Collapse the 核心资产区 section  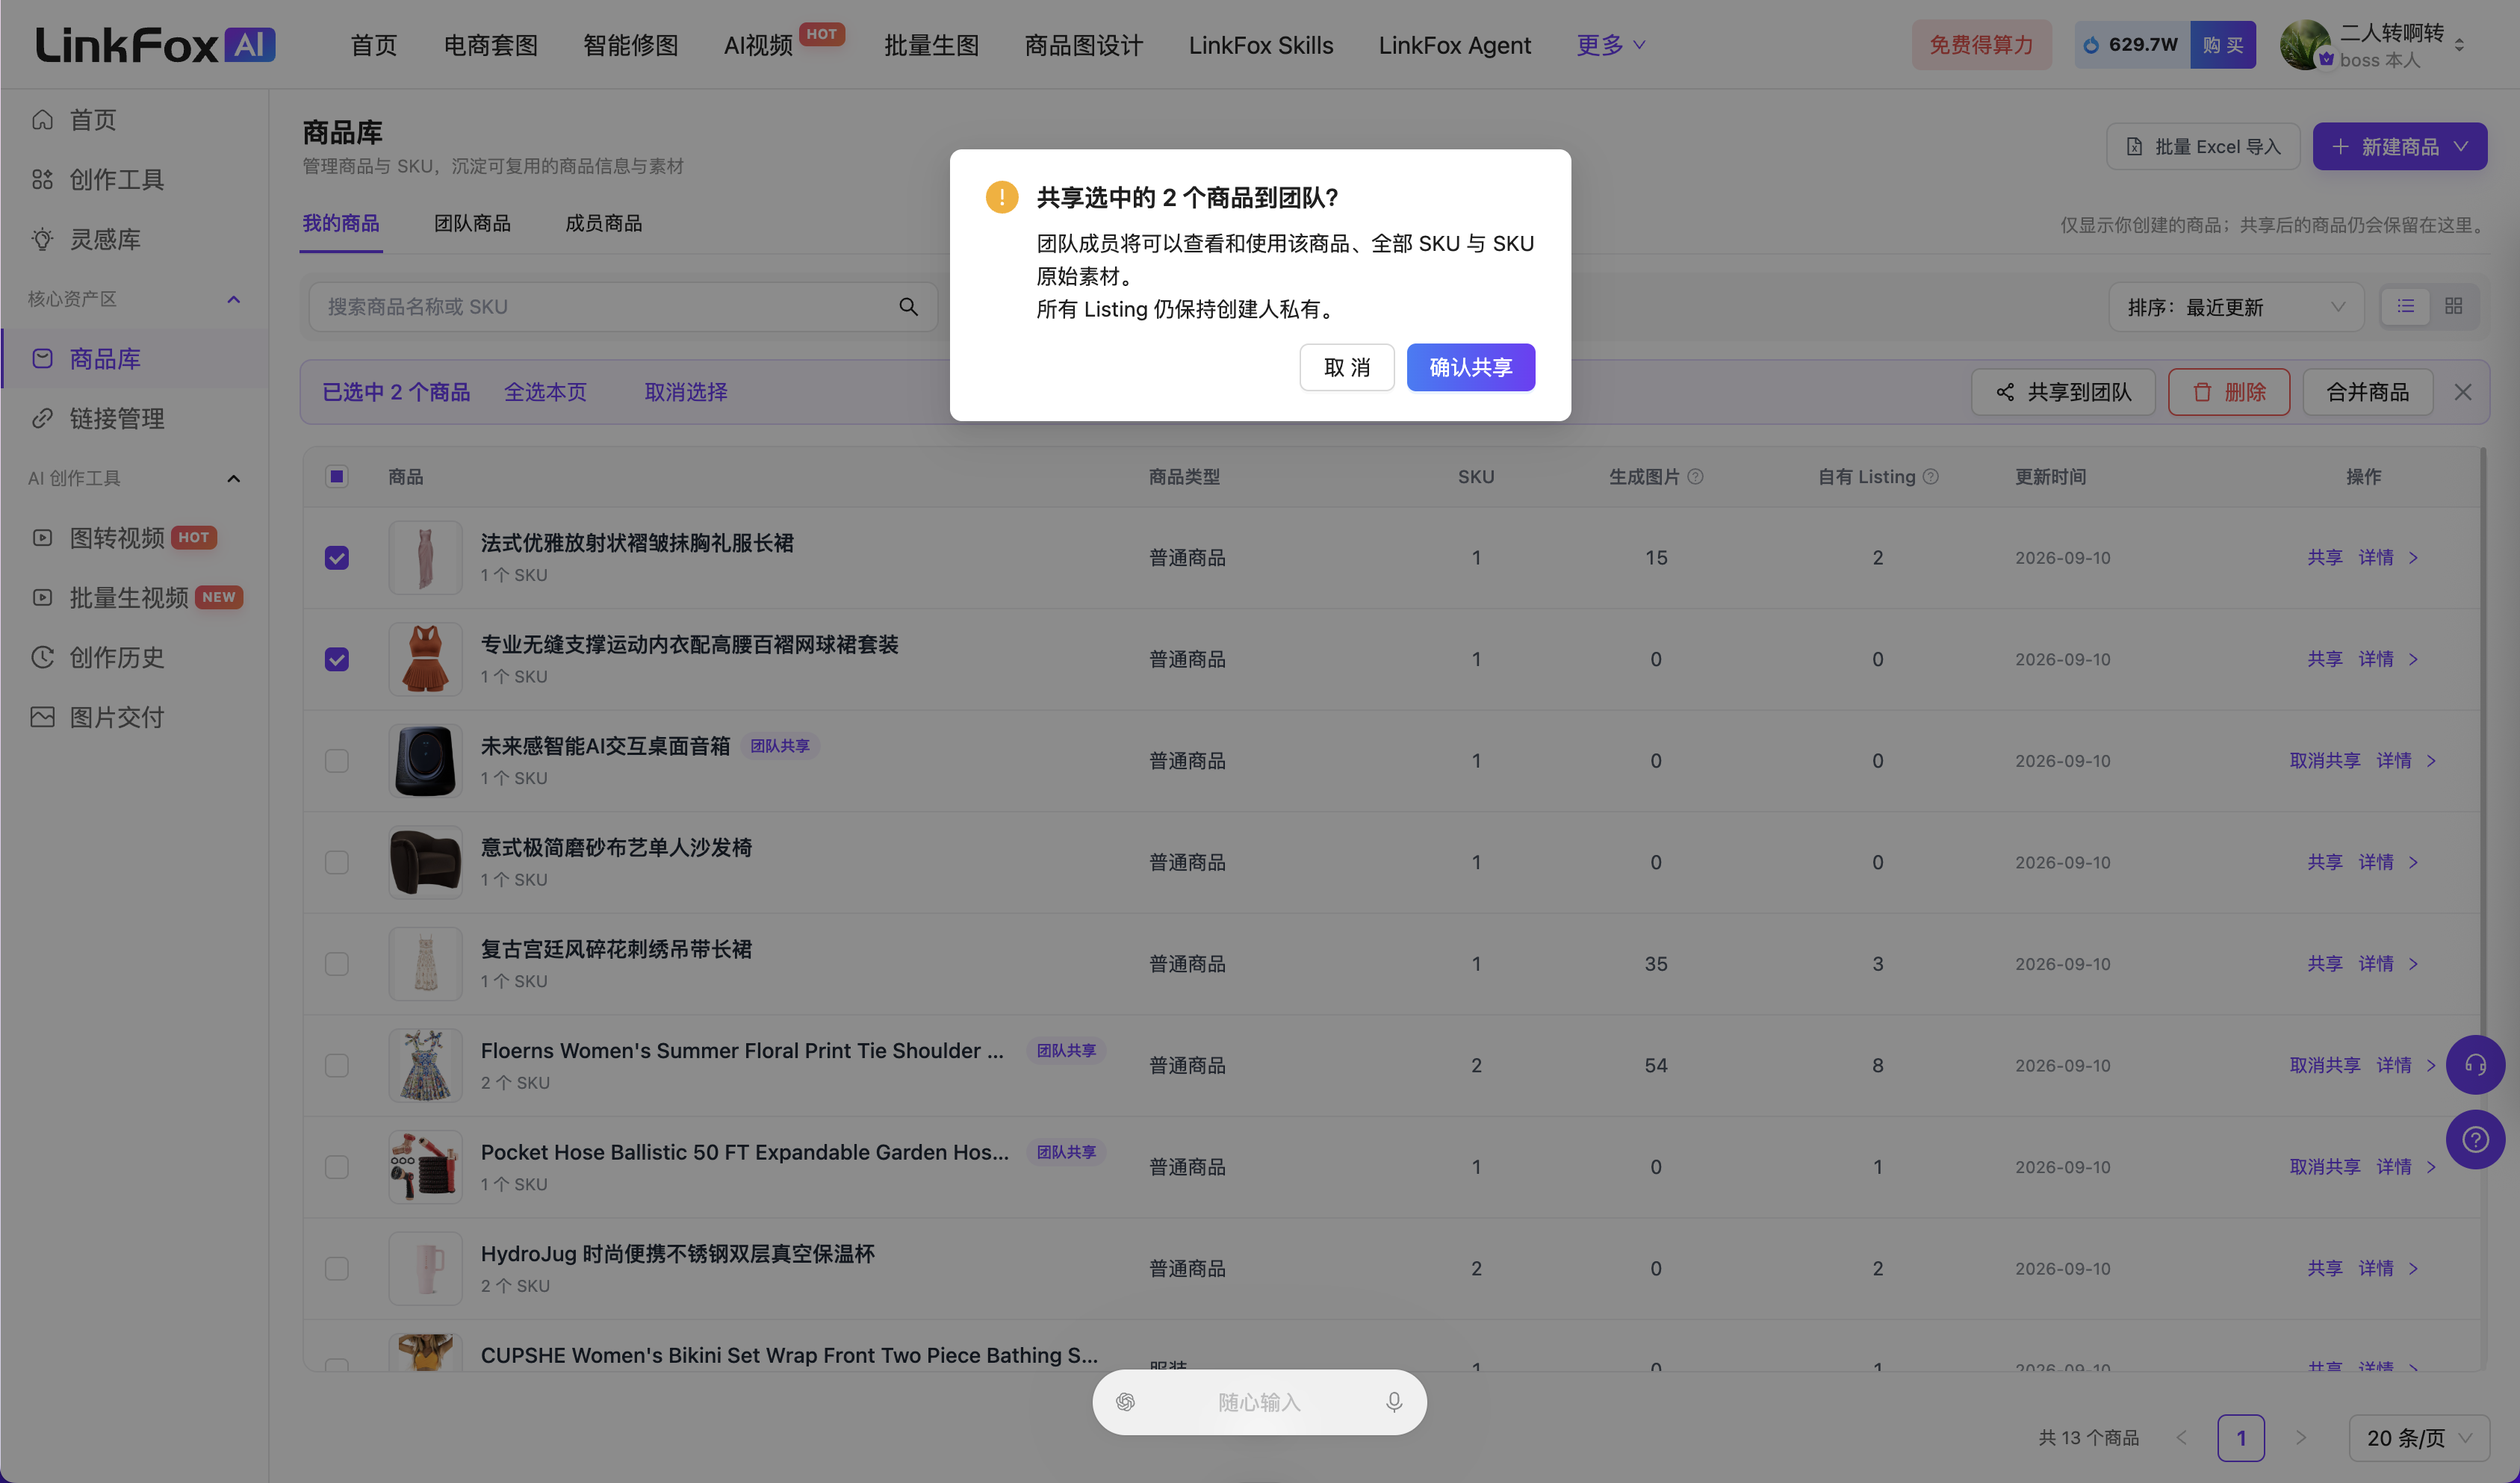coord(234,299)
